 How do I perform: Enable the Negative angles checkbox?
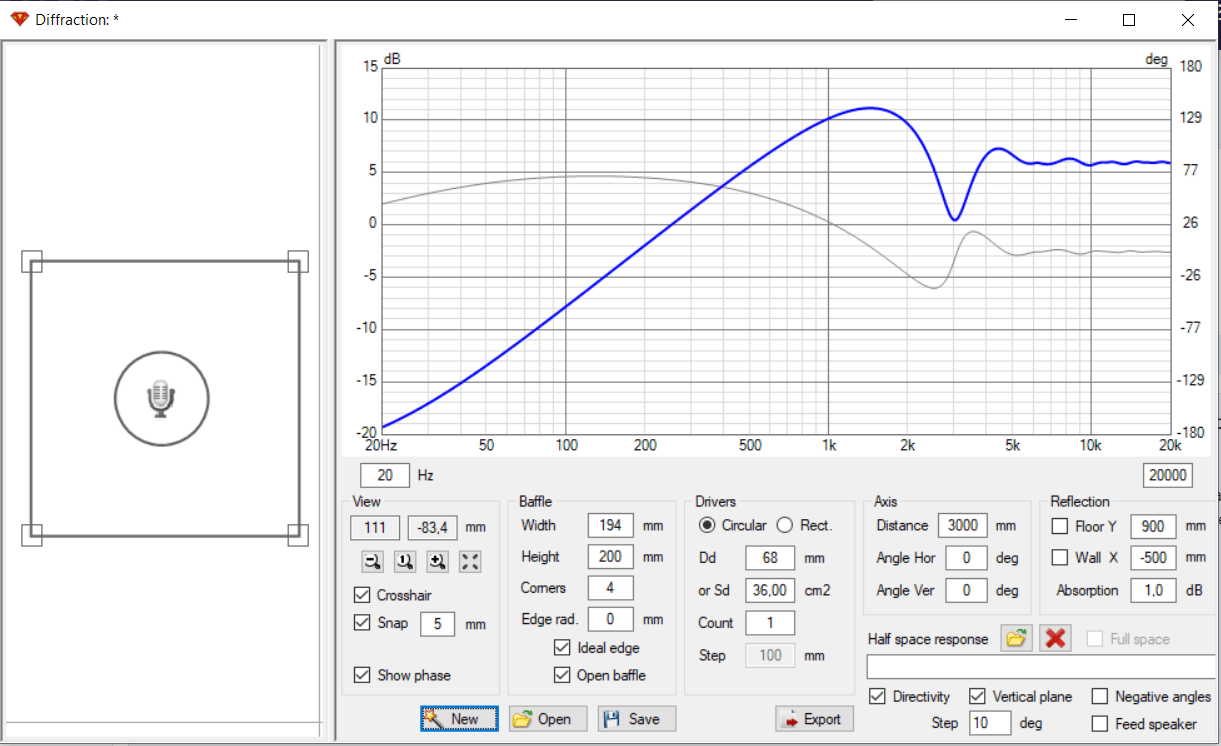pos(1100,696)
